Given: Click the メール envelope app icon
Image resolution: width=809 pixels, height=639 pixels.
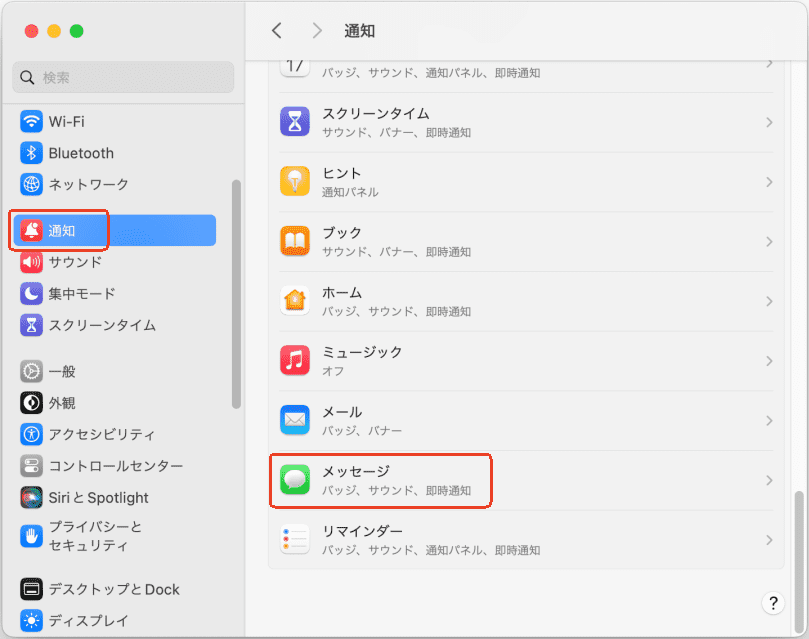Looking at the screenshot, I should click(x=295, y=420).
